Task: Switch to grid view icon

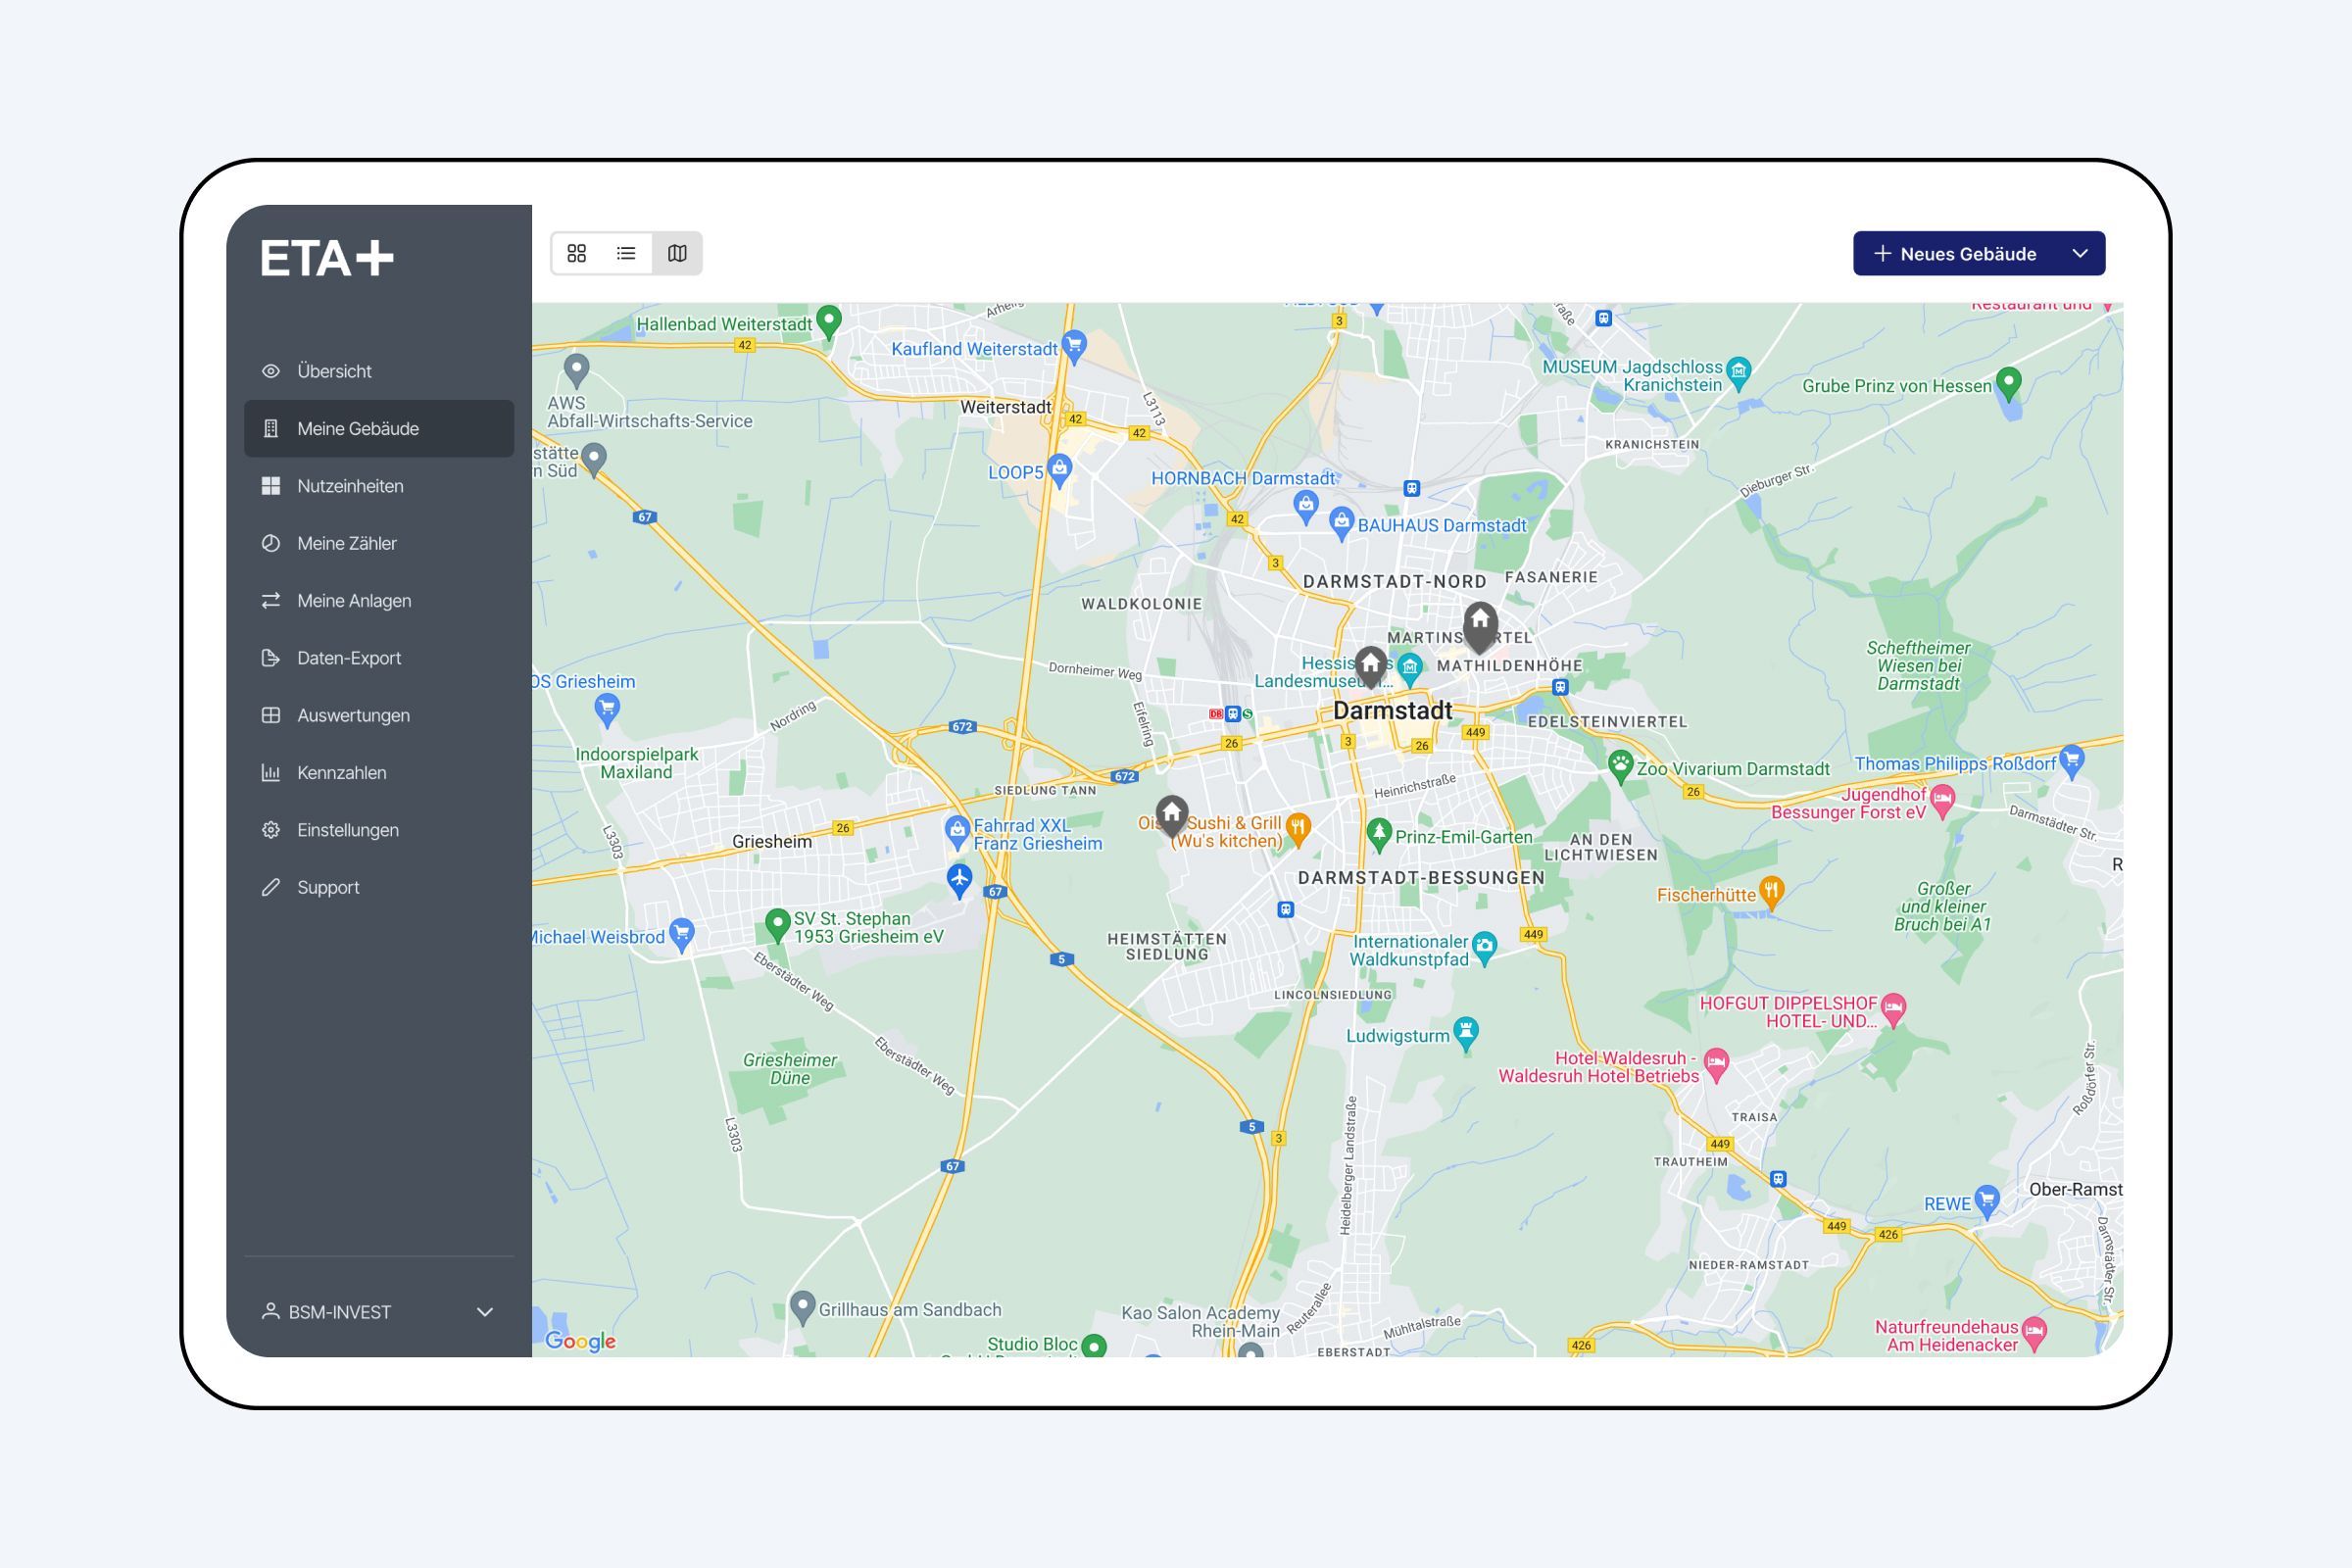Action: coord(577,253)
